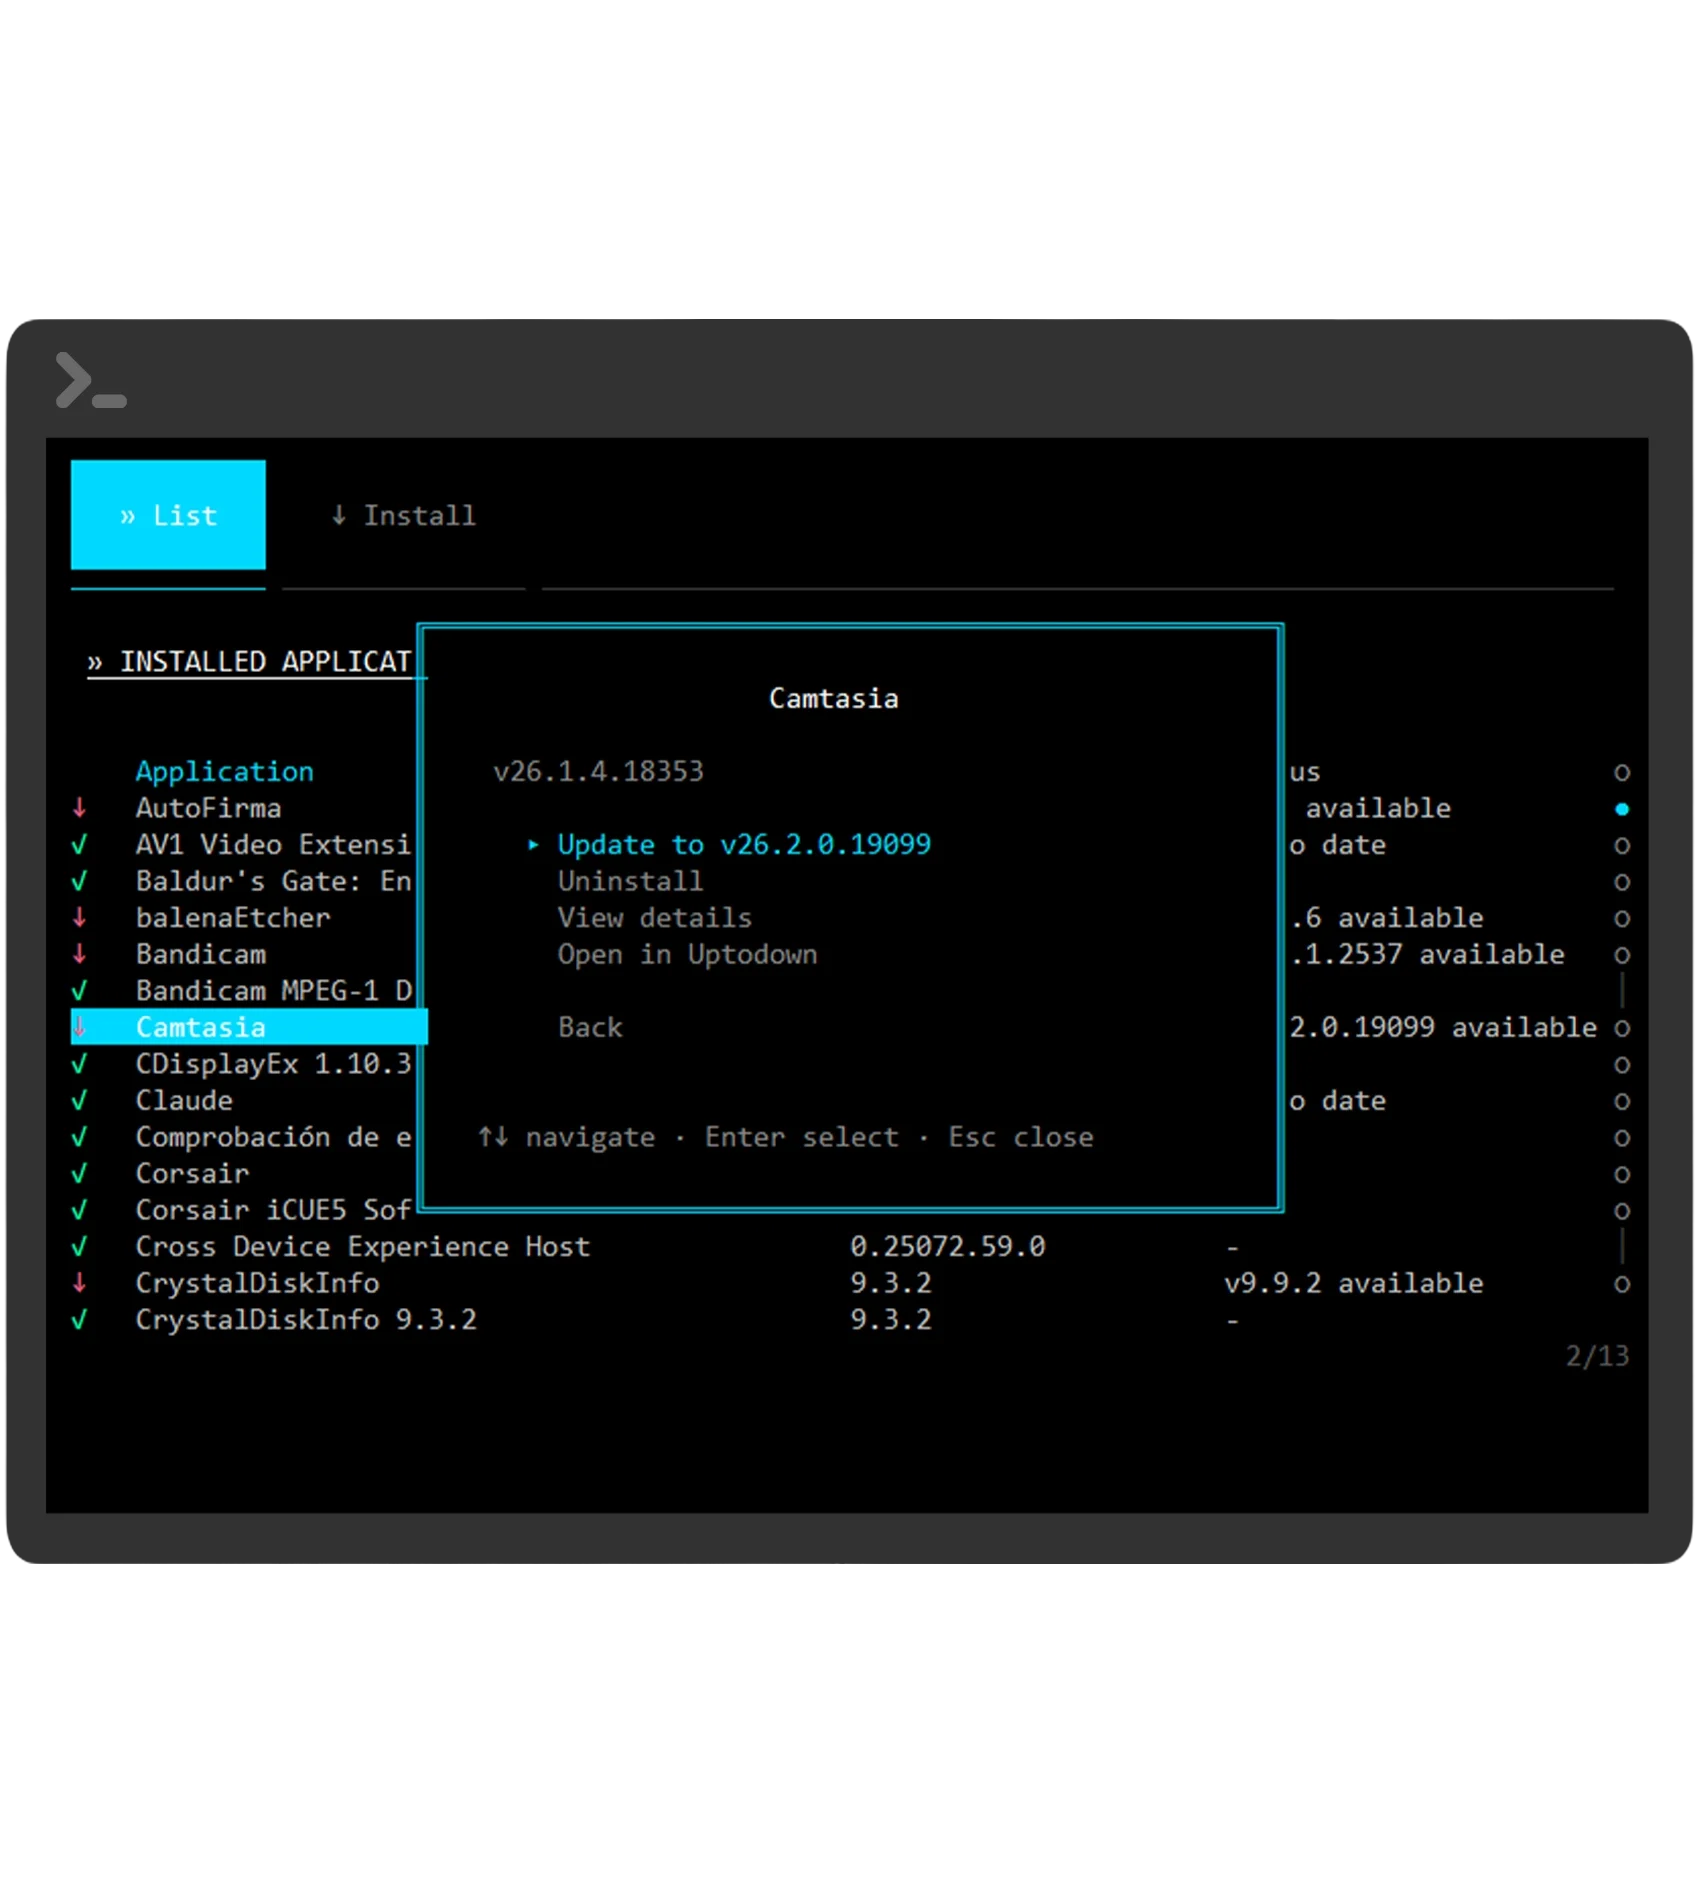Click the down arrow in the highlighted Camtasia row
This screenshot has height=1884, width=1700.
(x=80, y=1026)
